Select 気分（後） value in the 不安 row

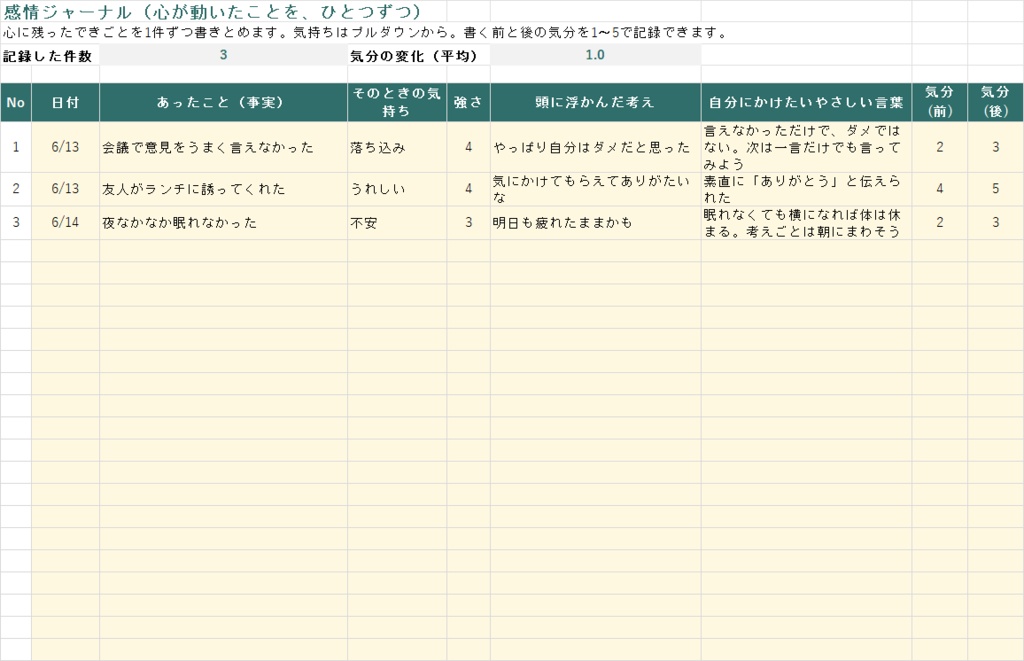[x=995, y=223]
